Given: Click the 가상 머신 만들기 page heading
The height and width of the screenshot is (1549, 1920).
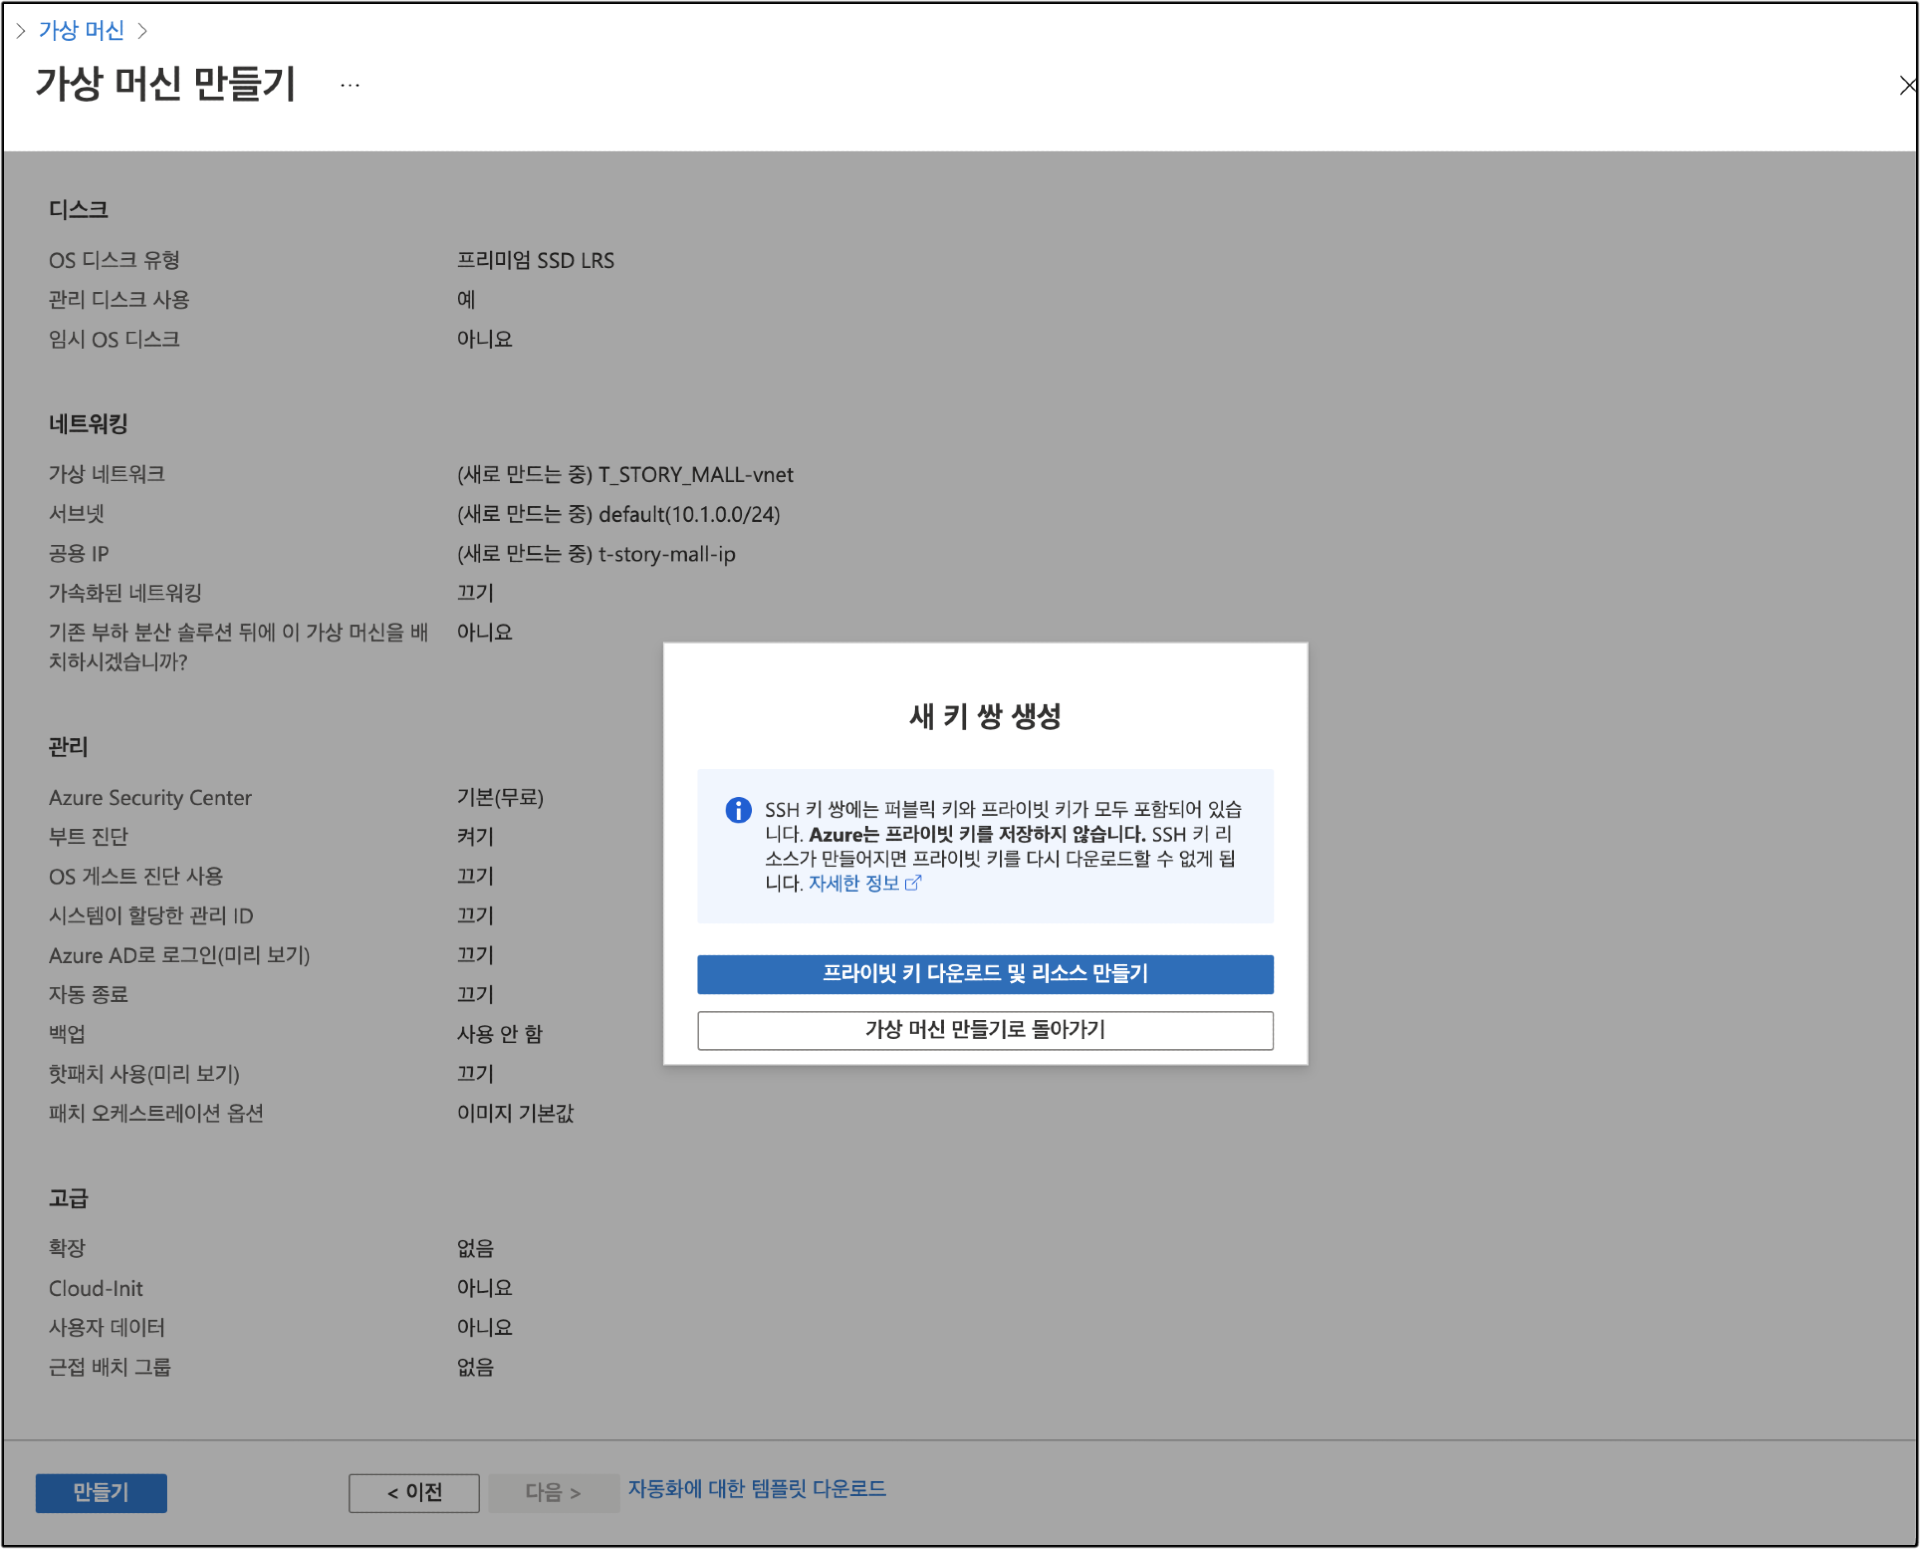Looking at the screenshot, I should tap(166, 84).
